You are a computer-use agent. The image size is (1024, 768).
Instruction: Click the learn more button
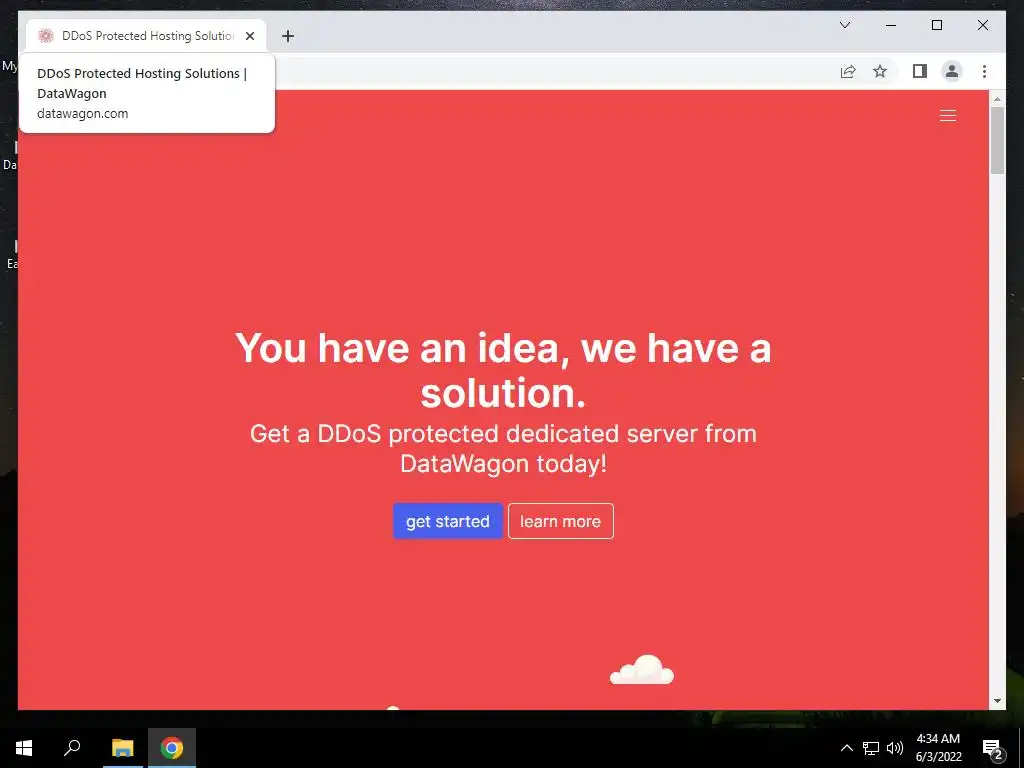(x=560, y=521)
